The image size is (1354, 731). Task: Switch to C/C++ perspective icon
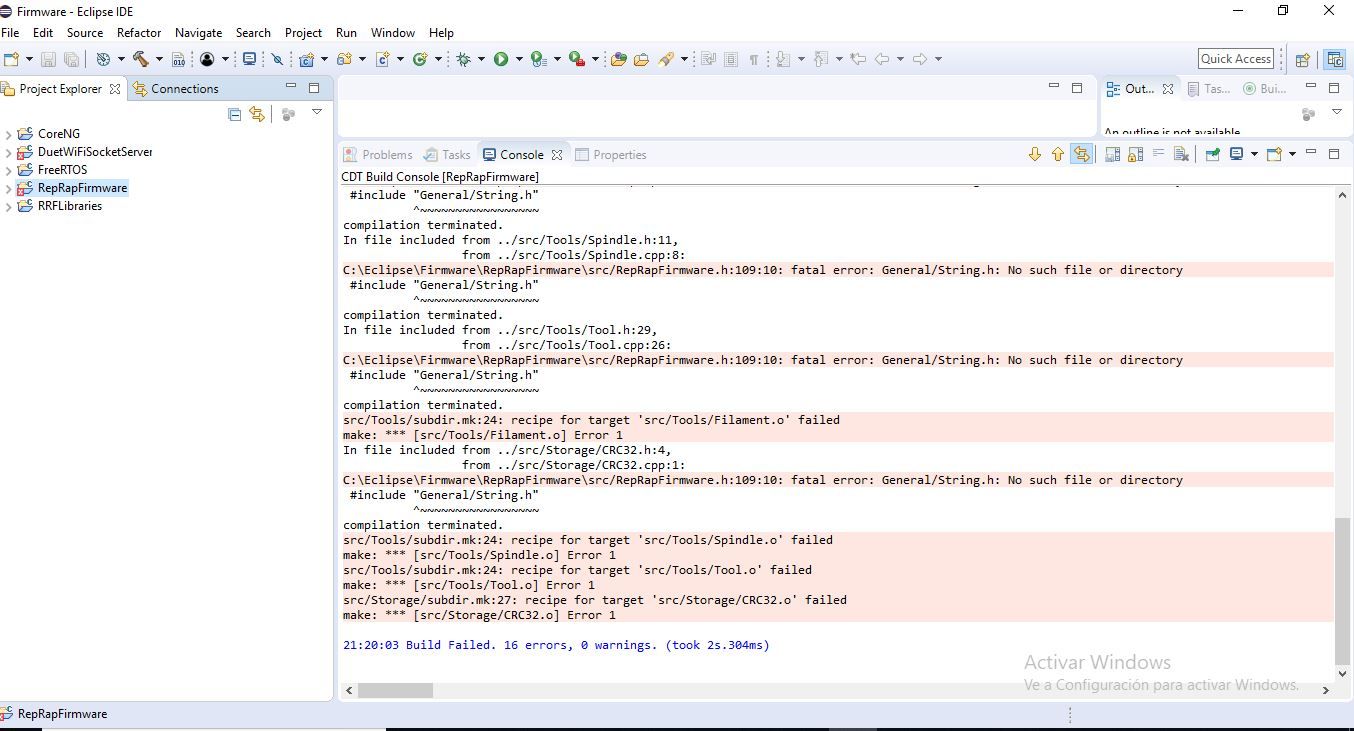pos(1335,60)
